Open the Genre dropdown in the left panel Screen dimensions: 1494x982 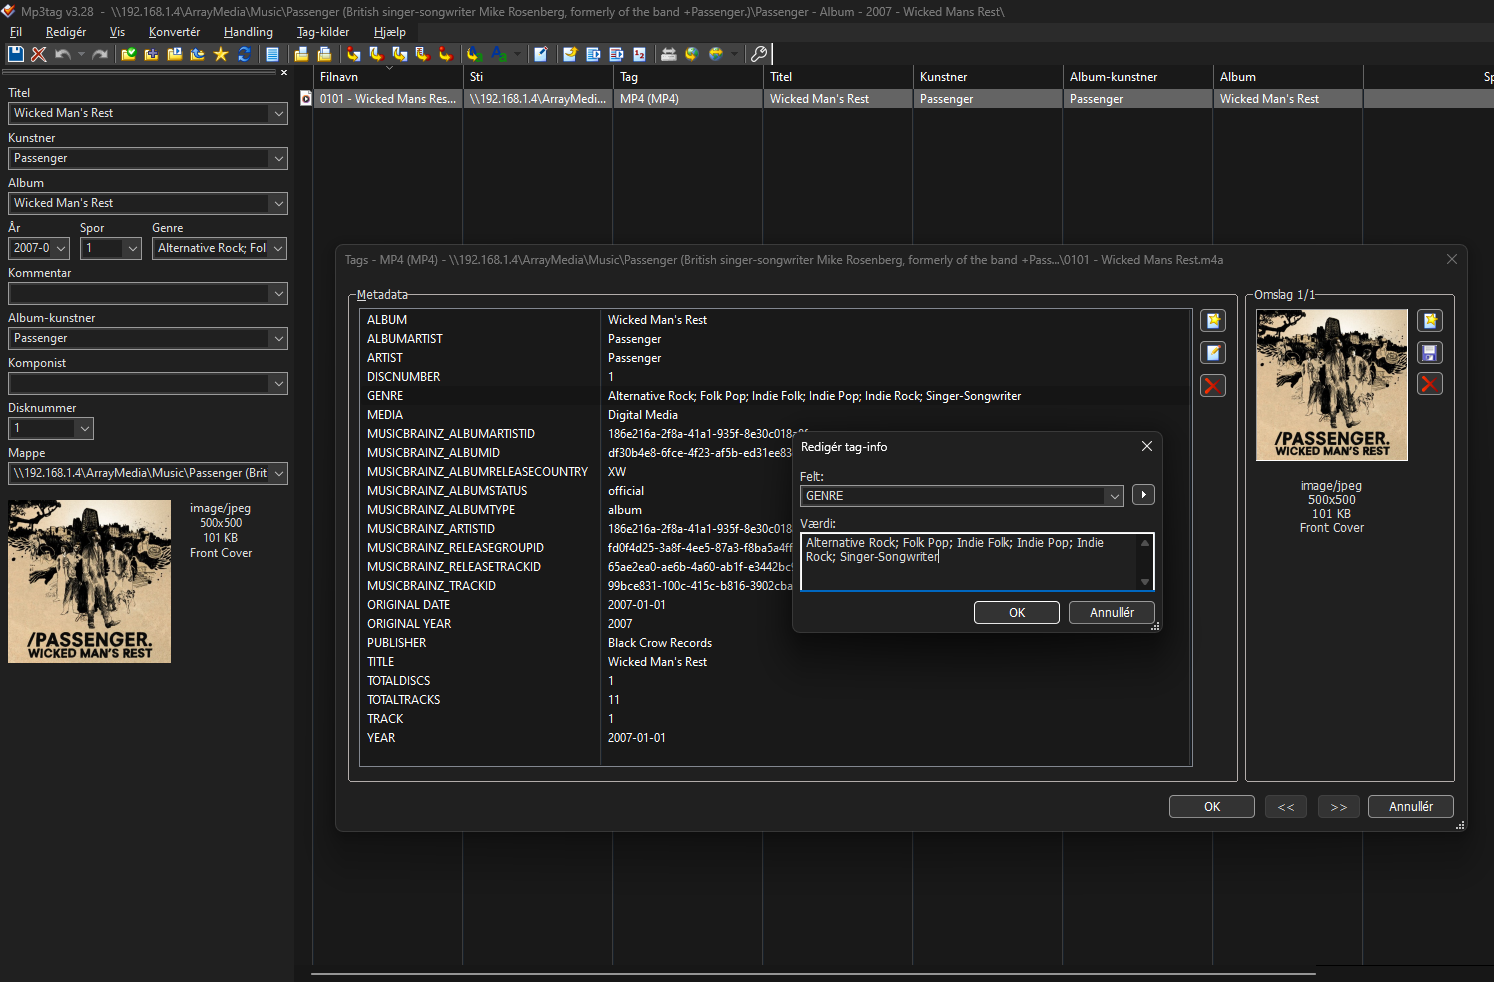pos(277,248)
